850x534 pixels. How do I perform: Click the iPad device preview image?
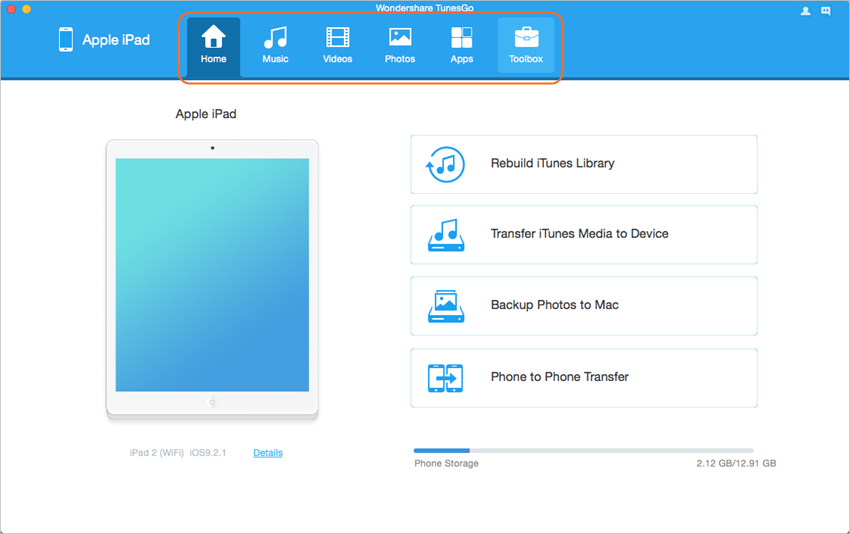(x=212, y=276)
